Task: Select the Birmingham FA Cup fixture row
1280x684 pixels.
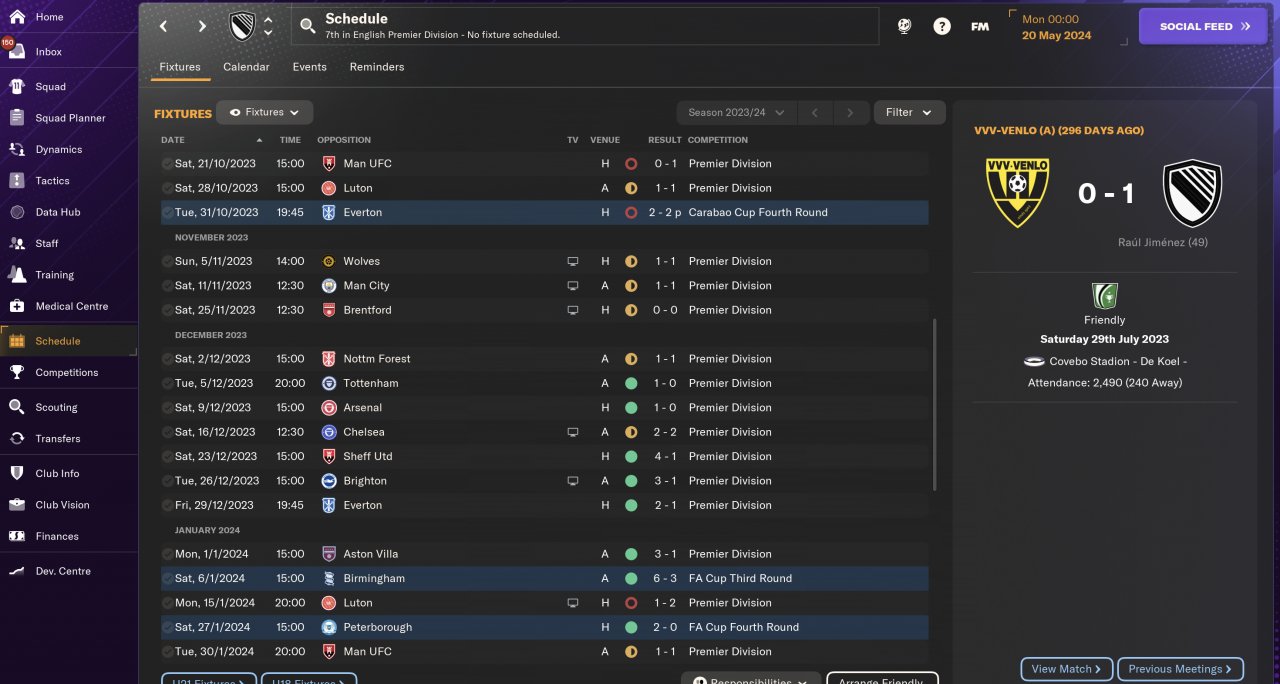Action: [544, 578]
